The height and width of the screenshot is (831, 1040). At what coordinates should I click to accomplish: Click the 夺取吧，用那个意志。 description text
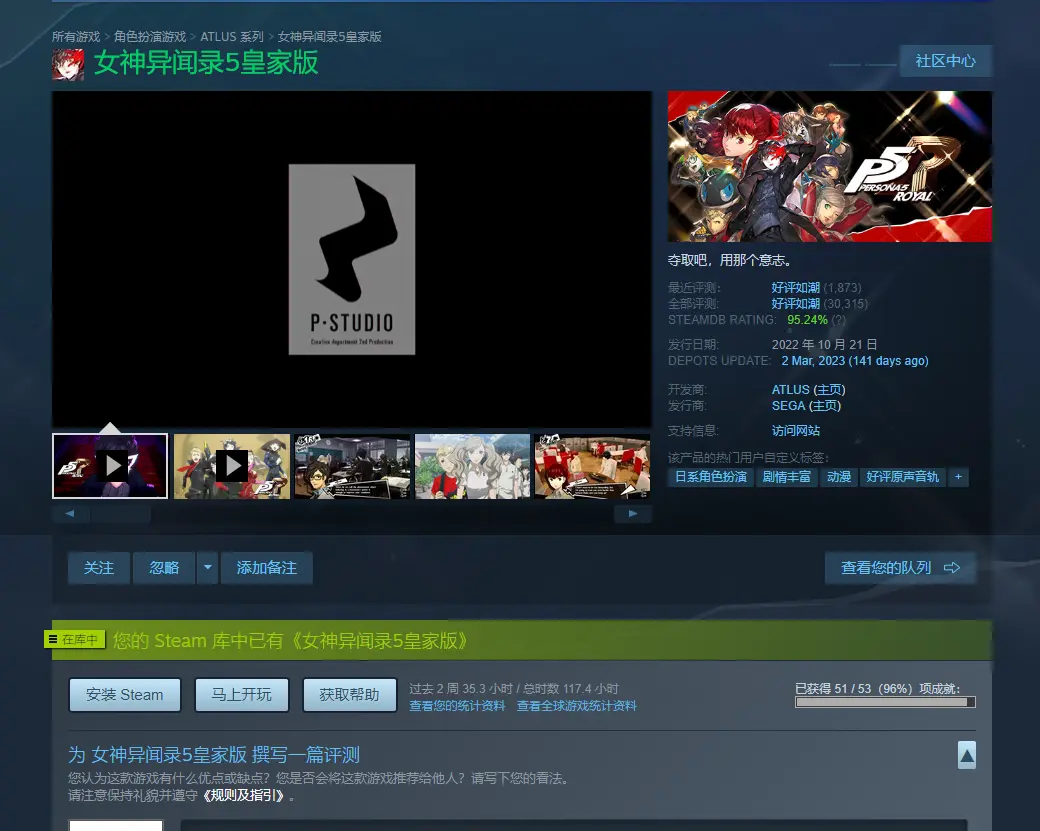point(730,260)
